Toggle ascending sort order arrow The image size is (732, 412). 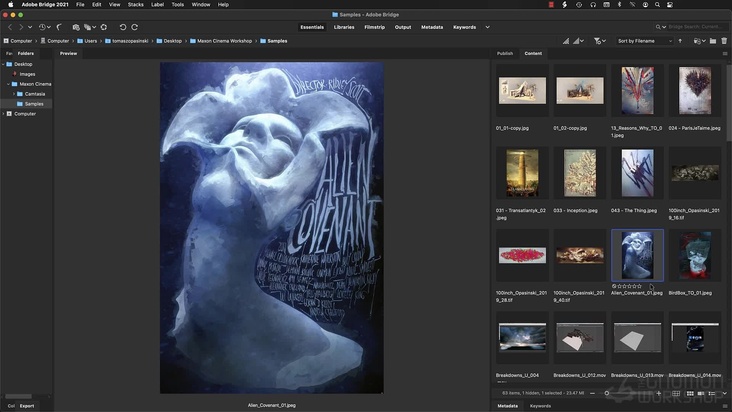pyautogui.click(x=681, y=41)
